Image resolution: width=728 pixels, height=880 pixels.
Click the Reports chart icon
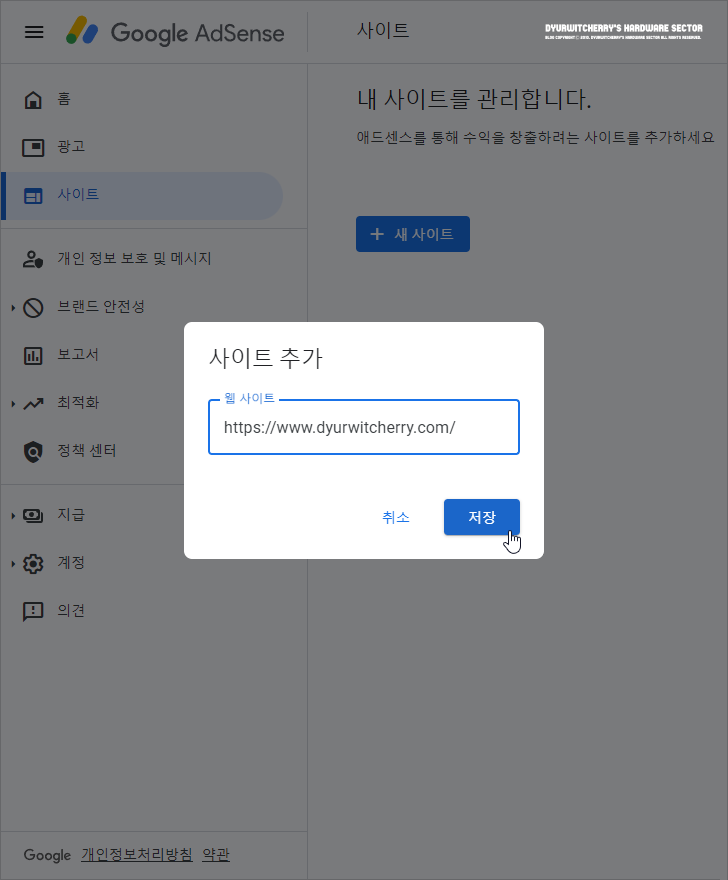tap(33, 355)
